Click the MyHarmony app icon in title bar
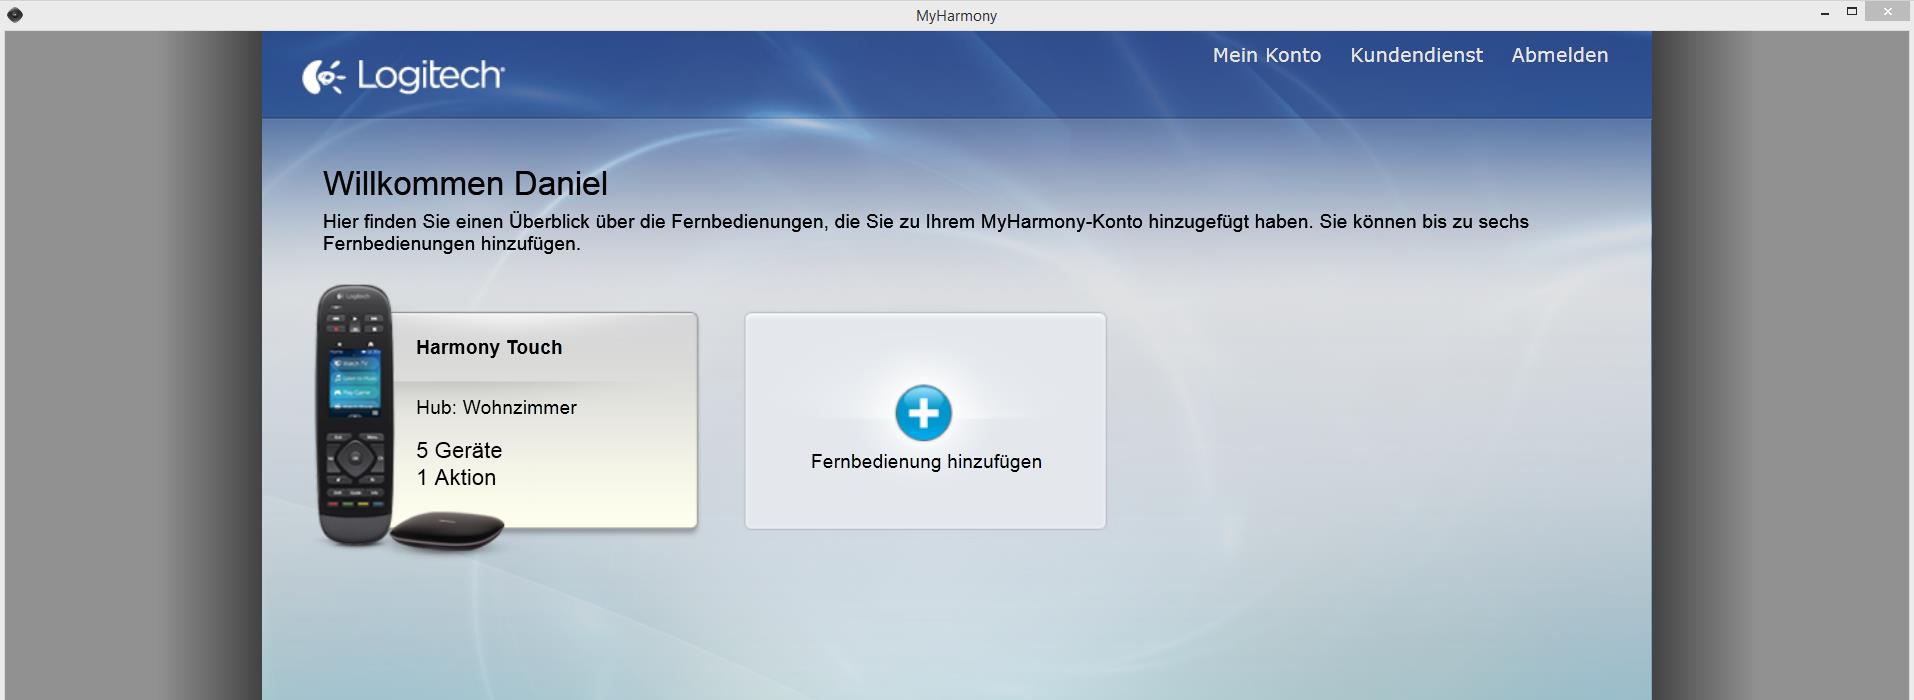The image size is (1914, 700). (15, 14)
